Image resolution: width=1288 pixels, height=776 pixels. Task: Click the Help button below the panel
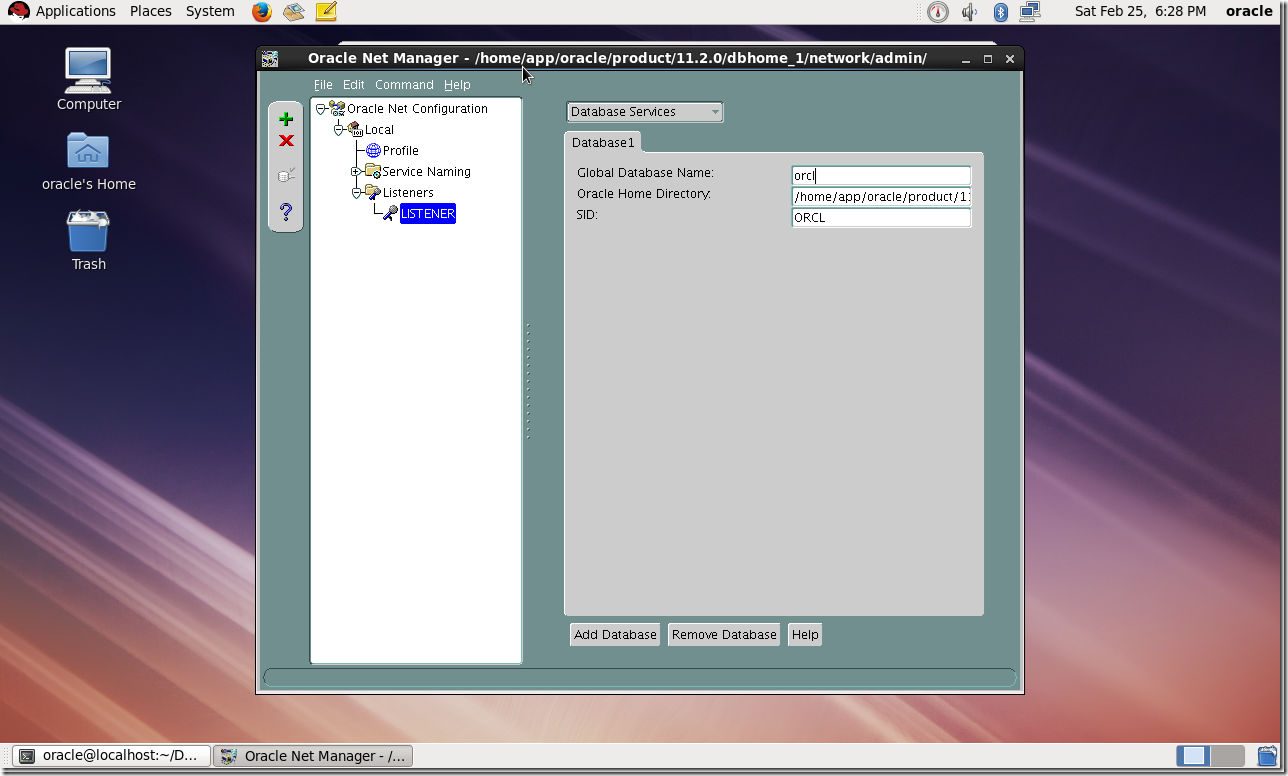click(x=805, y=635)
